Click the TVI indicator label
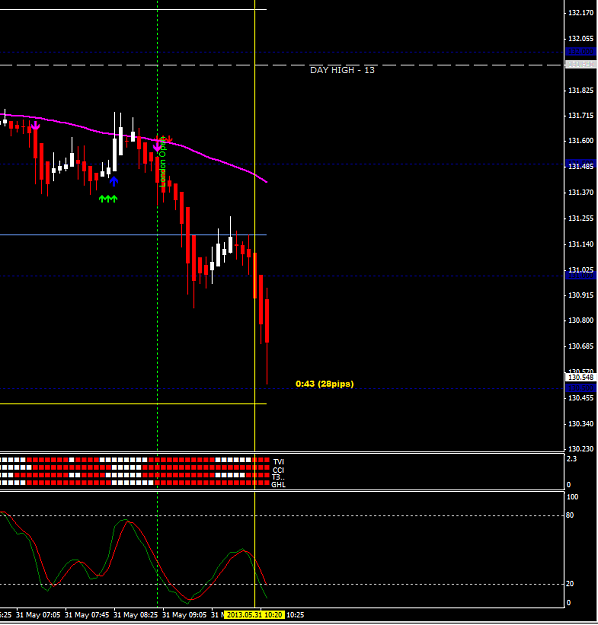Image resolution: width=598 pixels, height=625 pixels. pyautogui.click(x=278, y=462)
